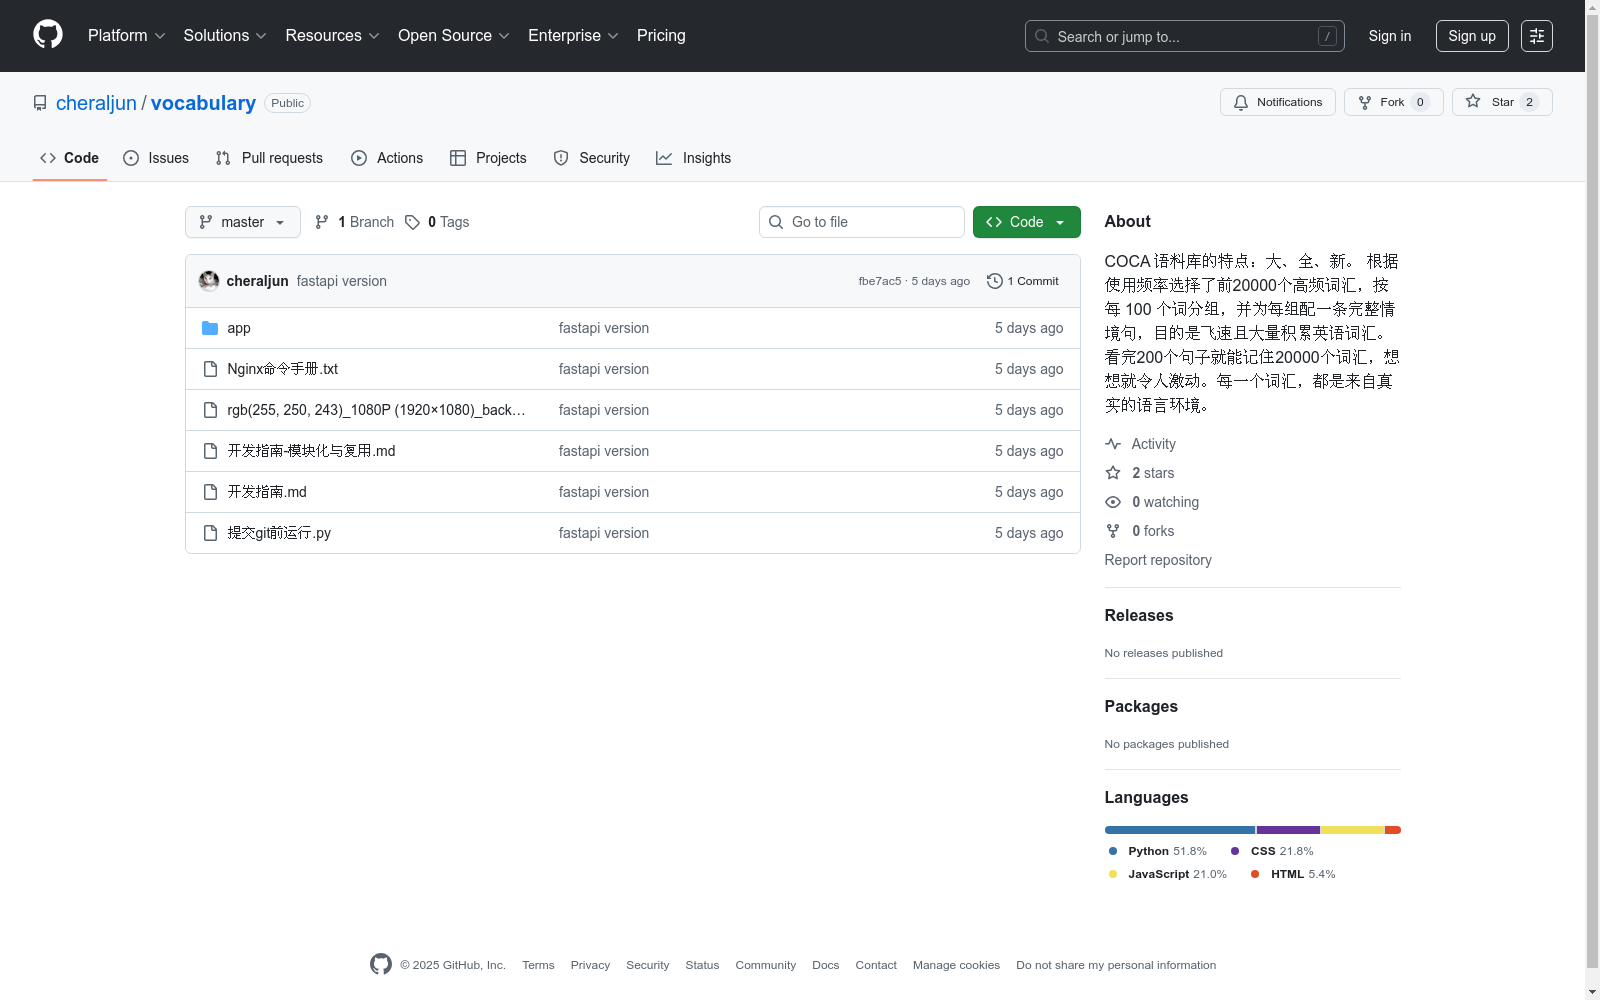
Task: Open the vocabulary repository link
Action: [x=203, y=103]
